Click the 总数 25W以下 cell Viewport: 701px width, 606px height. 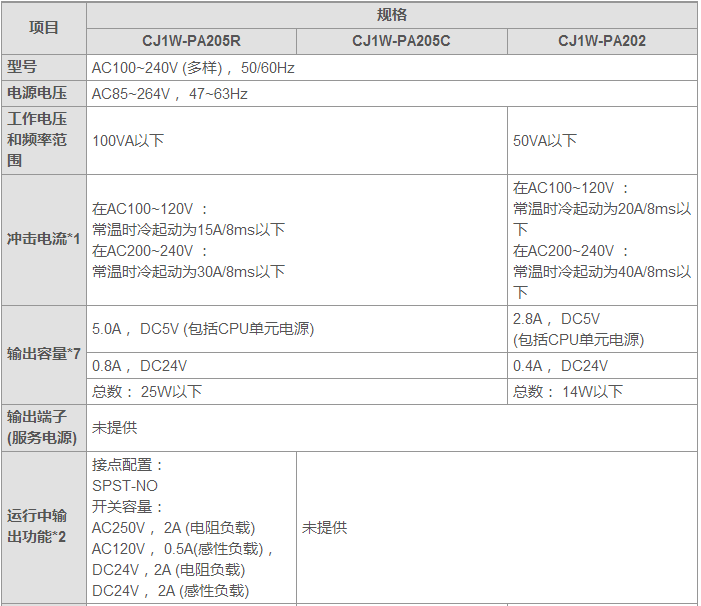pyautogui.click(x=147, y=392)
